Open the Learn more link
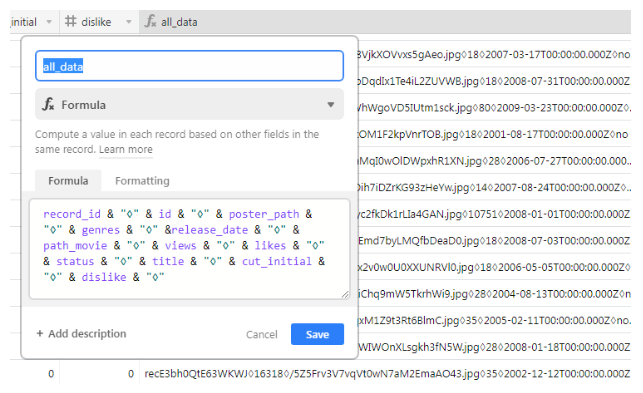 click(x=125, y=149)
